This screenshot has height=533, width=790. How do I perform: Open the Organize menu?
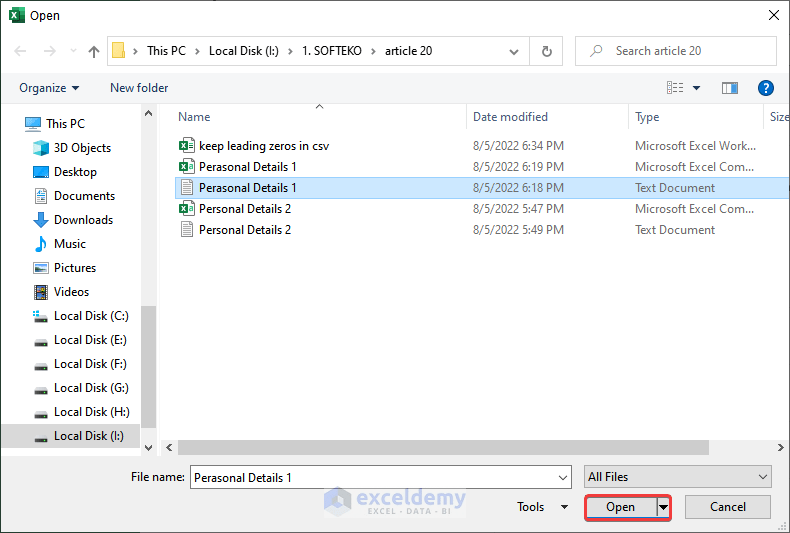click(x=49, y=88)
